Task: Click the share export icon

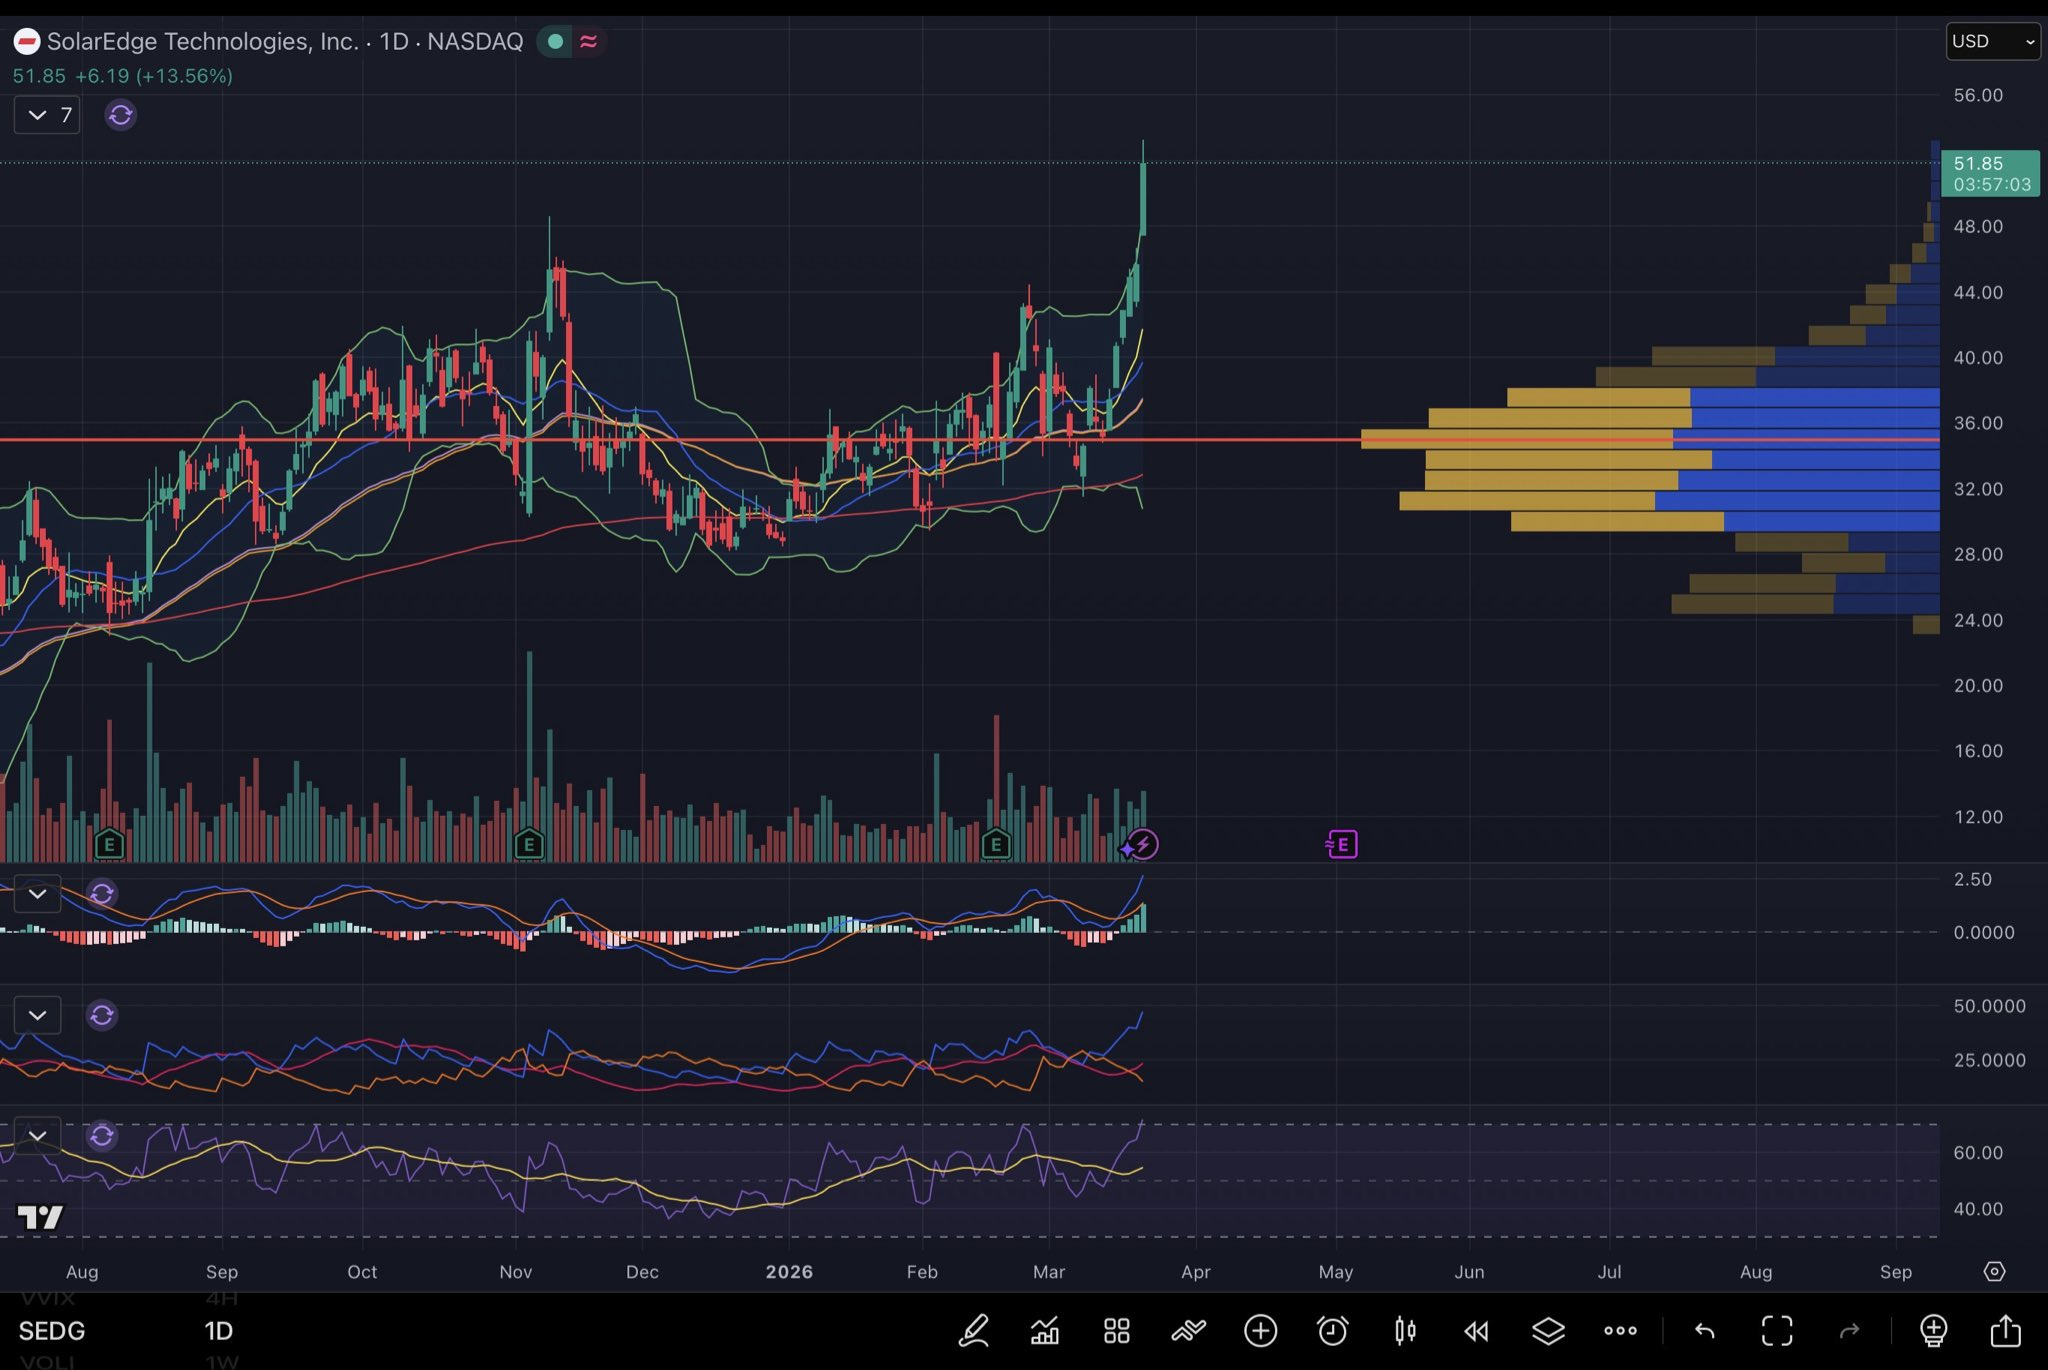Action: [2005, 1331]
